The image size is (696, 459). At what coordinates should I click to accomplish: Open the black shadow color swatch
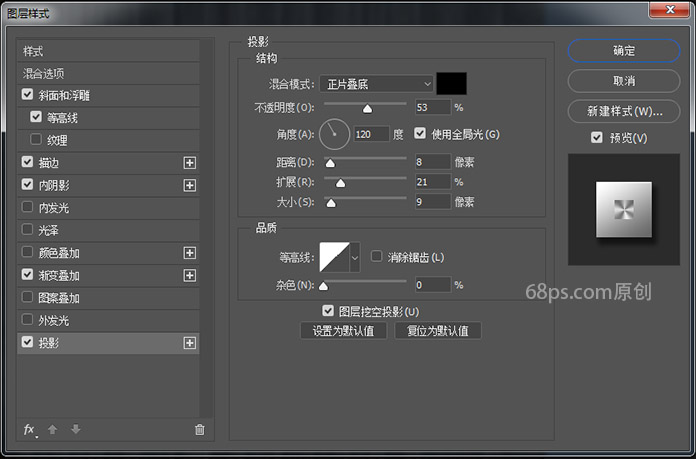click(451, 83)
